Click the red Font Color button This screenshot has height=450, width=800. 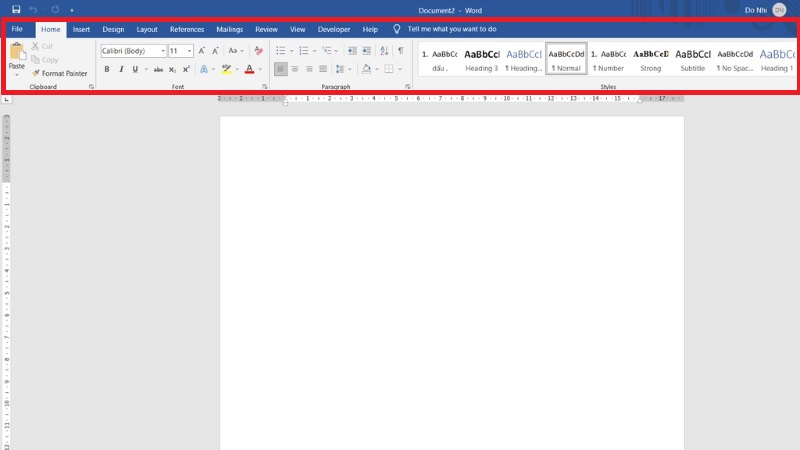click(x=249, y=69)
